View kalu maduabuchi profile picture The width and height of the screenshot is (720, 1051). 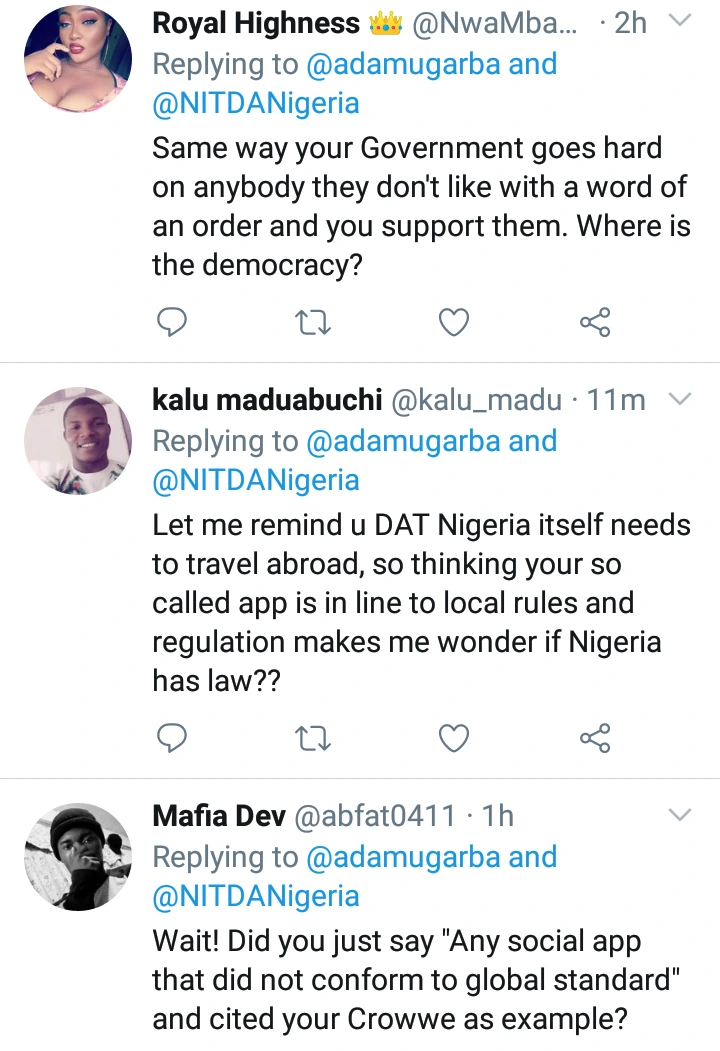coord(77,440)
